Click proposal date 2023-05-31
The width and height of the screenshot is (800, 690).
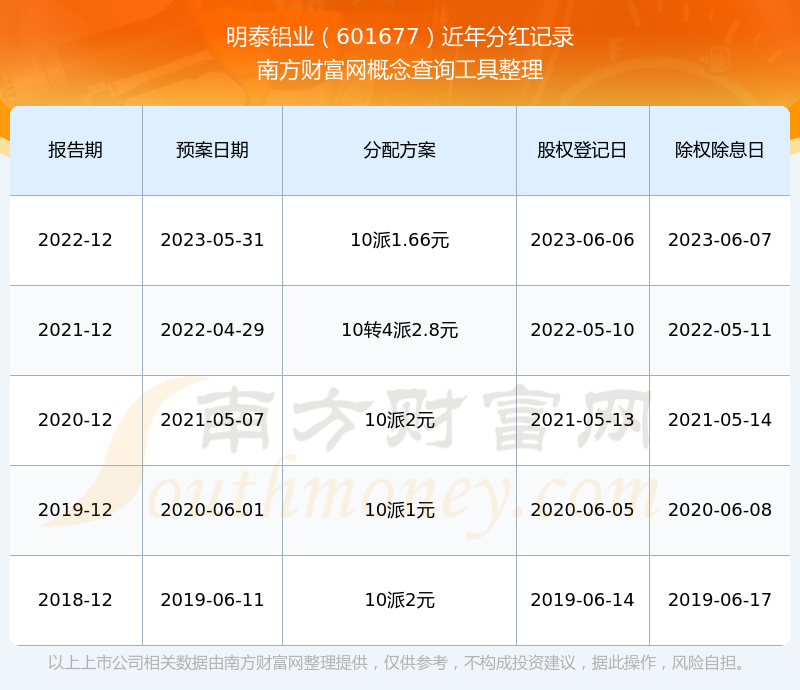point(212,240)
